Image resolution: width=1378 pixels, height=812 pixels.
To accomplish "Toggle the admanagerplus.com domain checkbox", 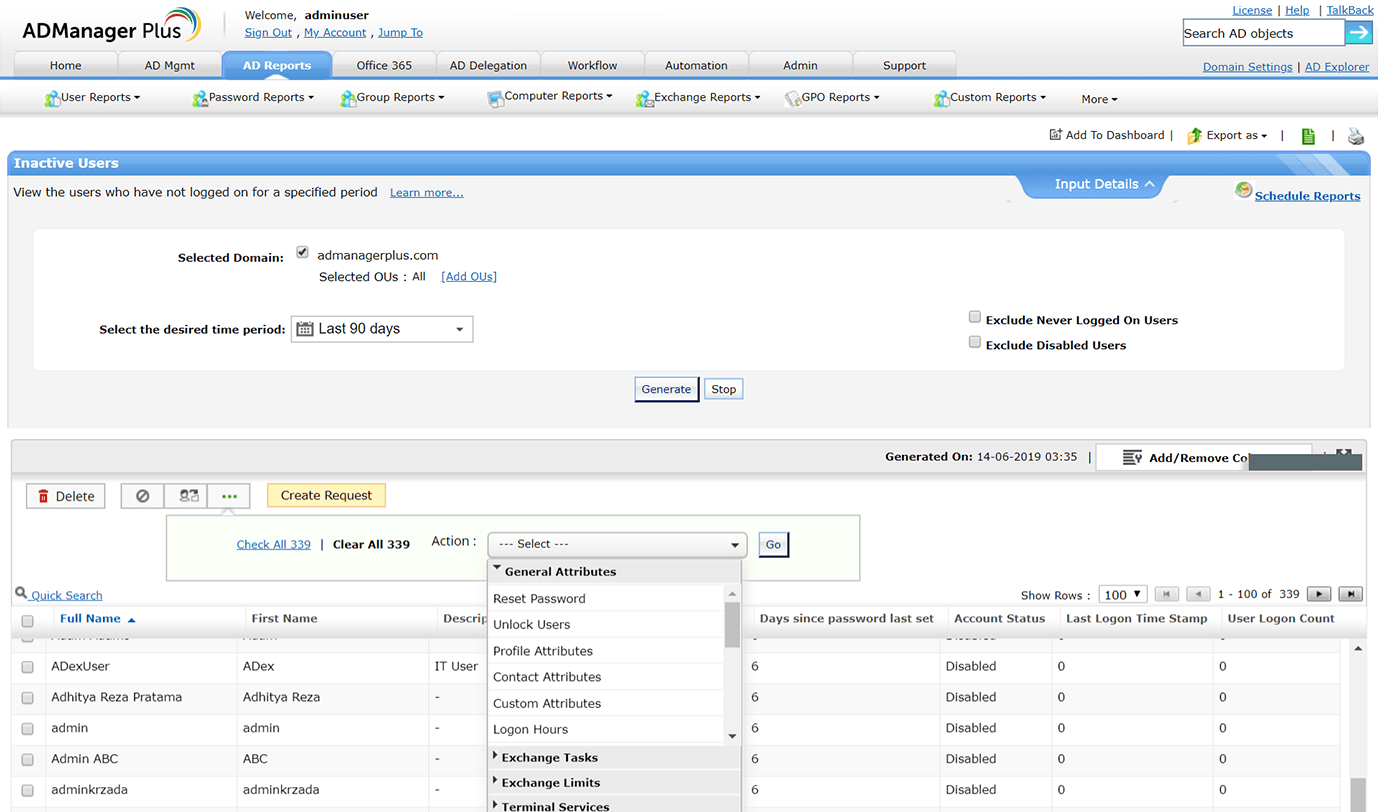I will (302, 253).
